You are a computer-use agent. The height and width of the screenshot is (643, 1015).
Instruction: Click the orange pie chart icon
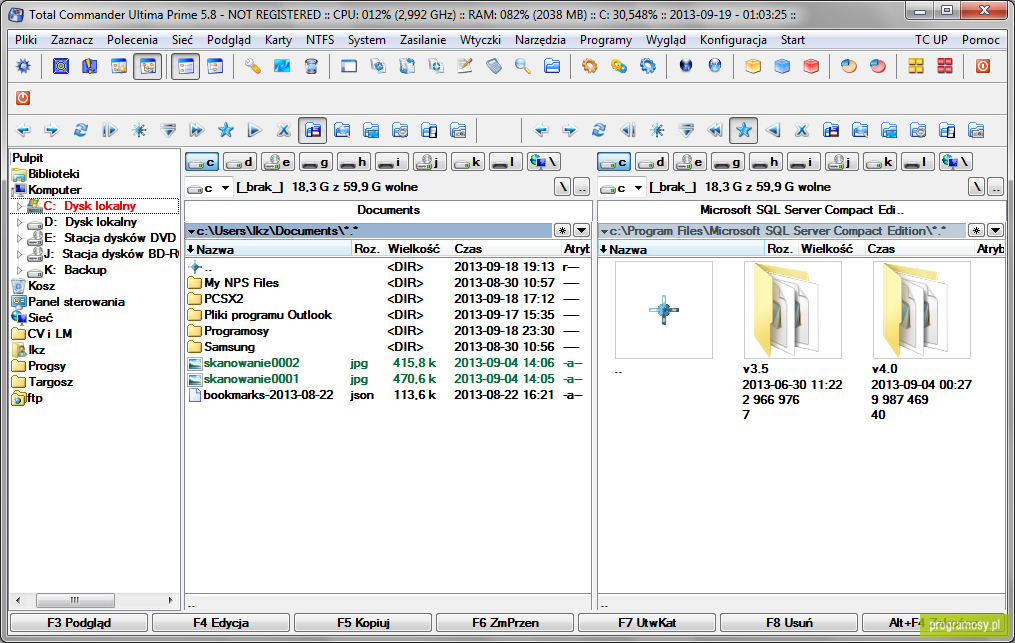[849, 66]
